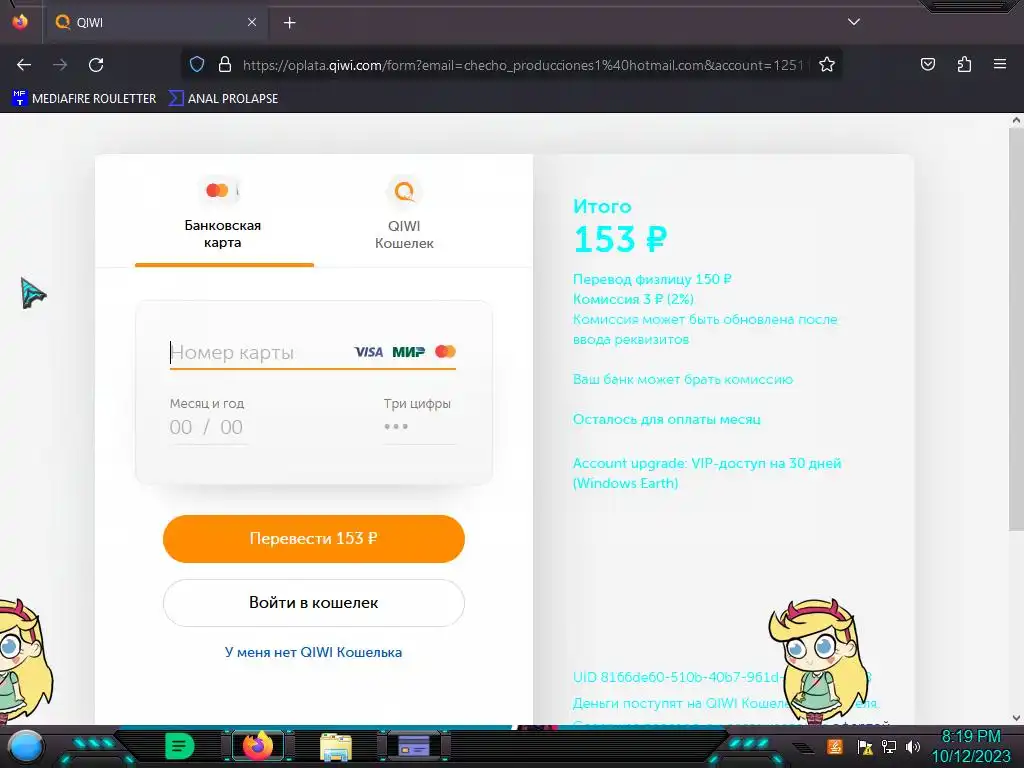Select the QIWI browser tab
Image resolution: width=1024 pixels, height=768 pixels.
coord(157,22)
